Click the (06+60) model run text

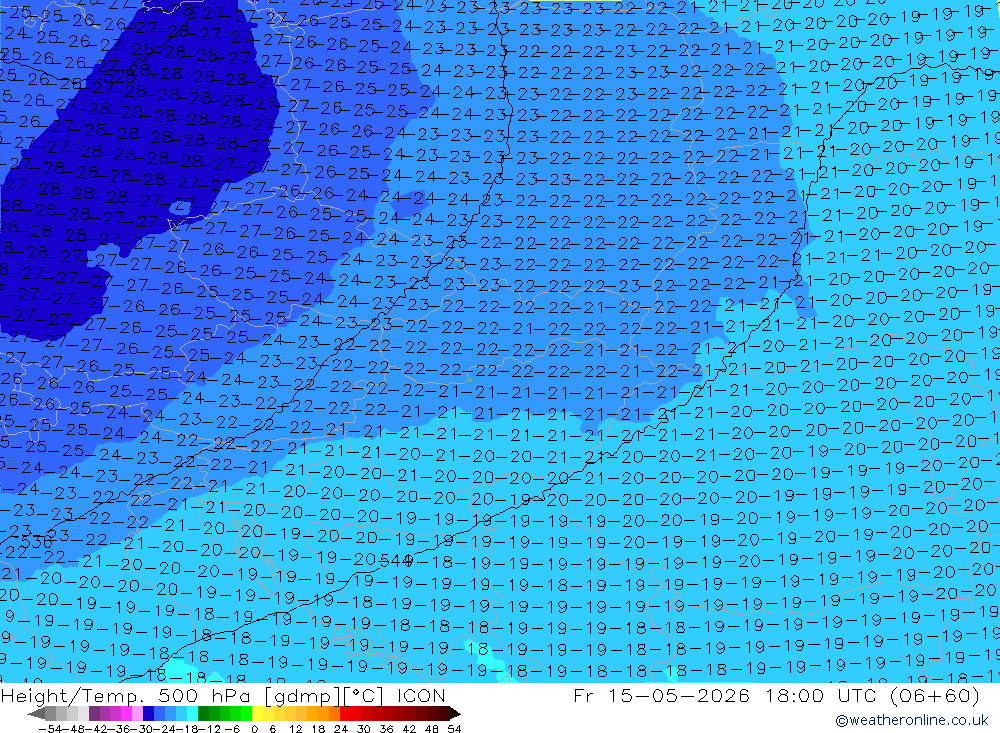click(x=934, y=695)
